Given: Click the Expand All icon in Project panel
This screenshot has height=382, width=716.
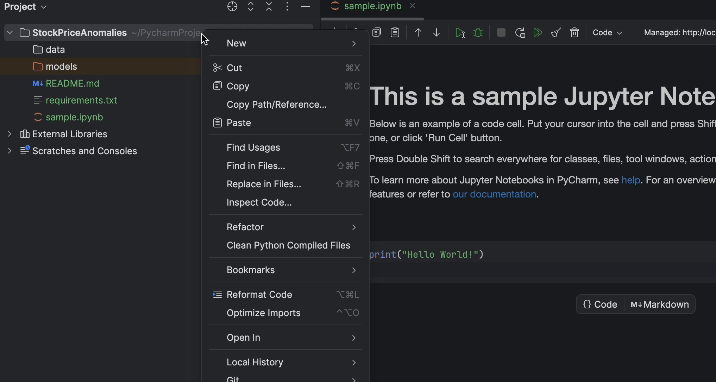Looking at the screenshot, I should pos(250,7).
